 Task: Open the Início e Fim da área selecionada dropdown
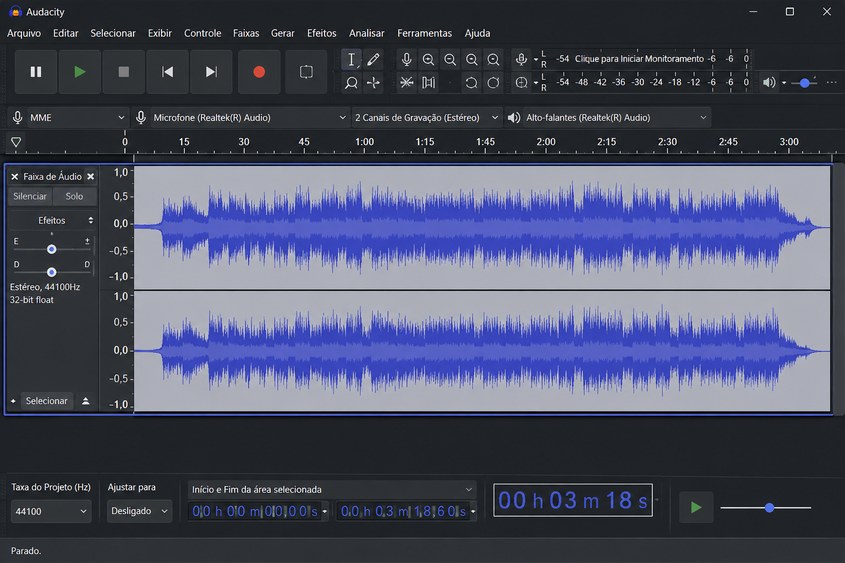(332, 490)
